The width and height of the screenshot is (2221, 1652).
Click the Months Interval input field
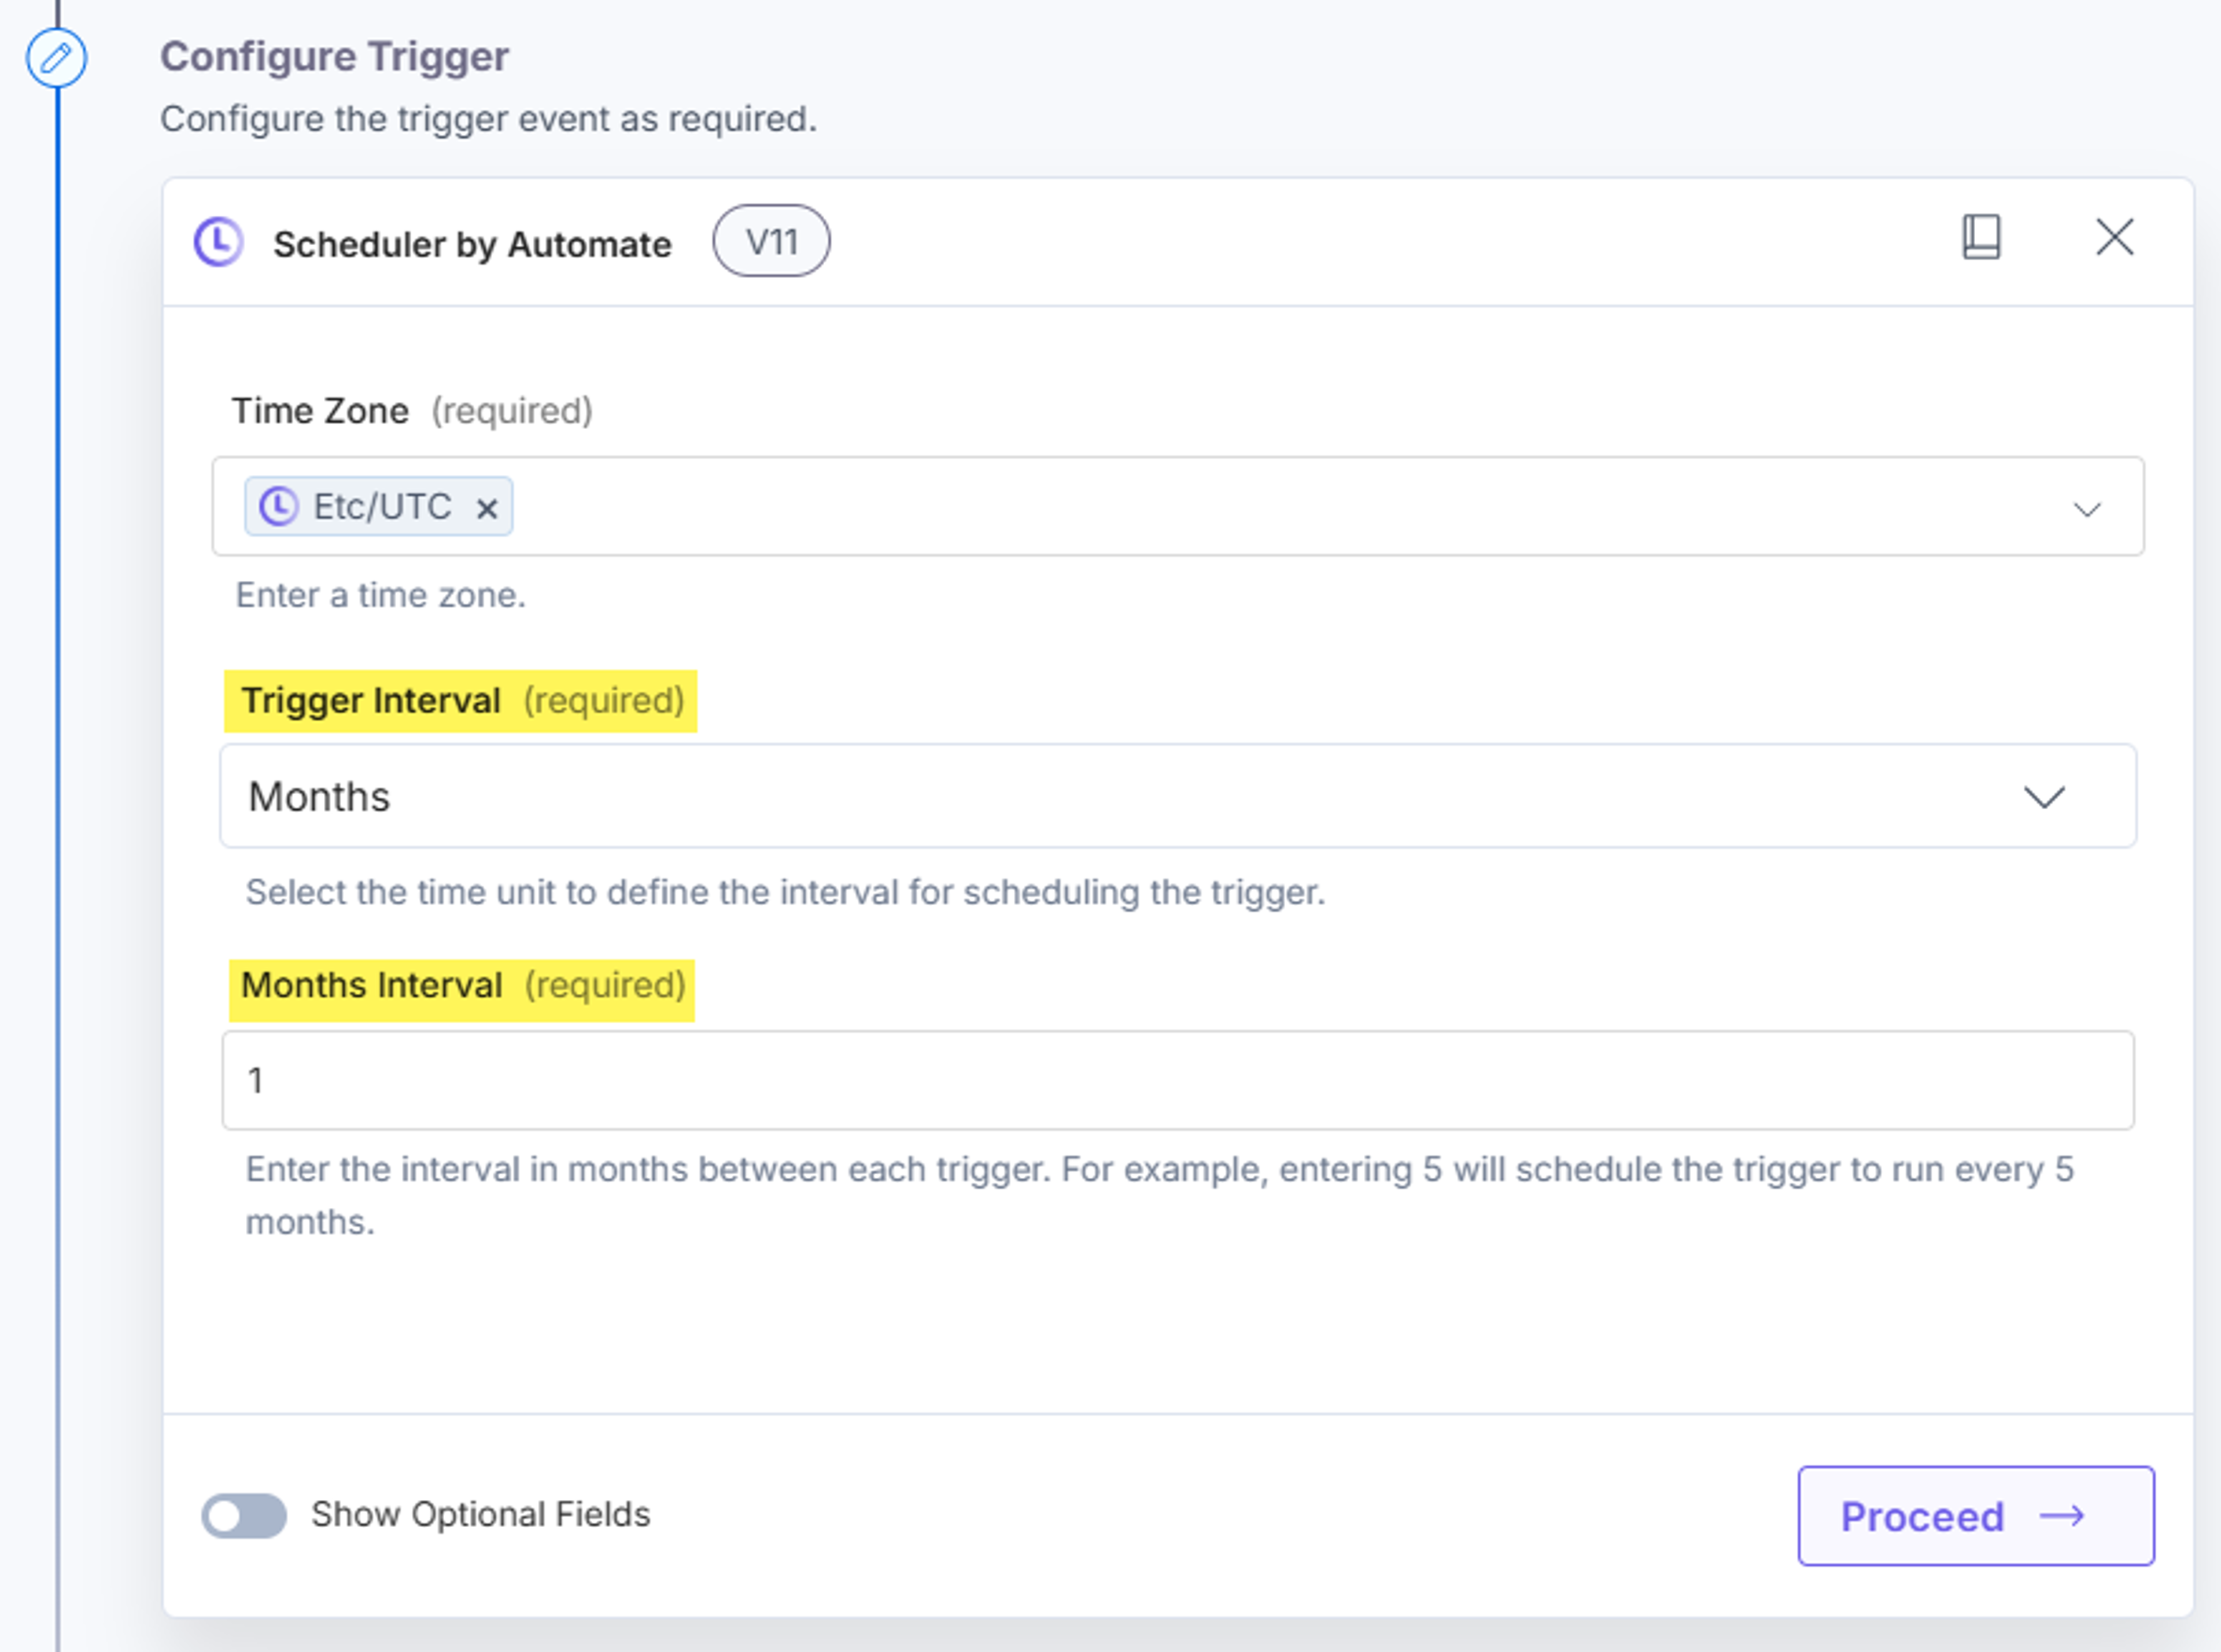point(1178,1080)
